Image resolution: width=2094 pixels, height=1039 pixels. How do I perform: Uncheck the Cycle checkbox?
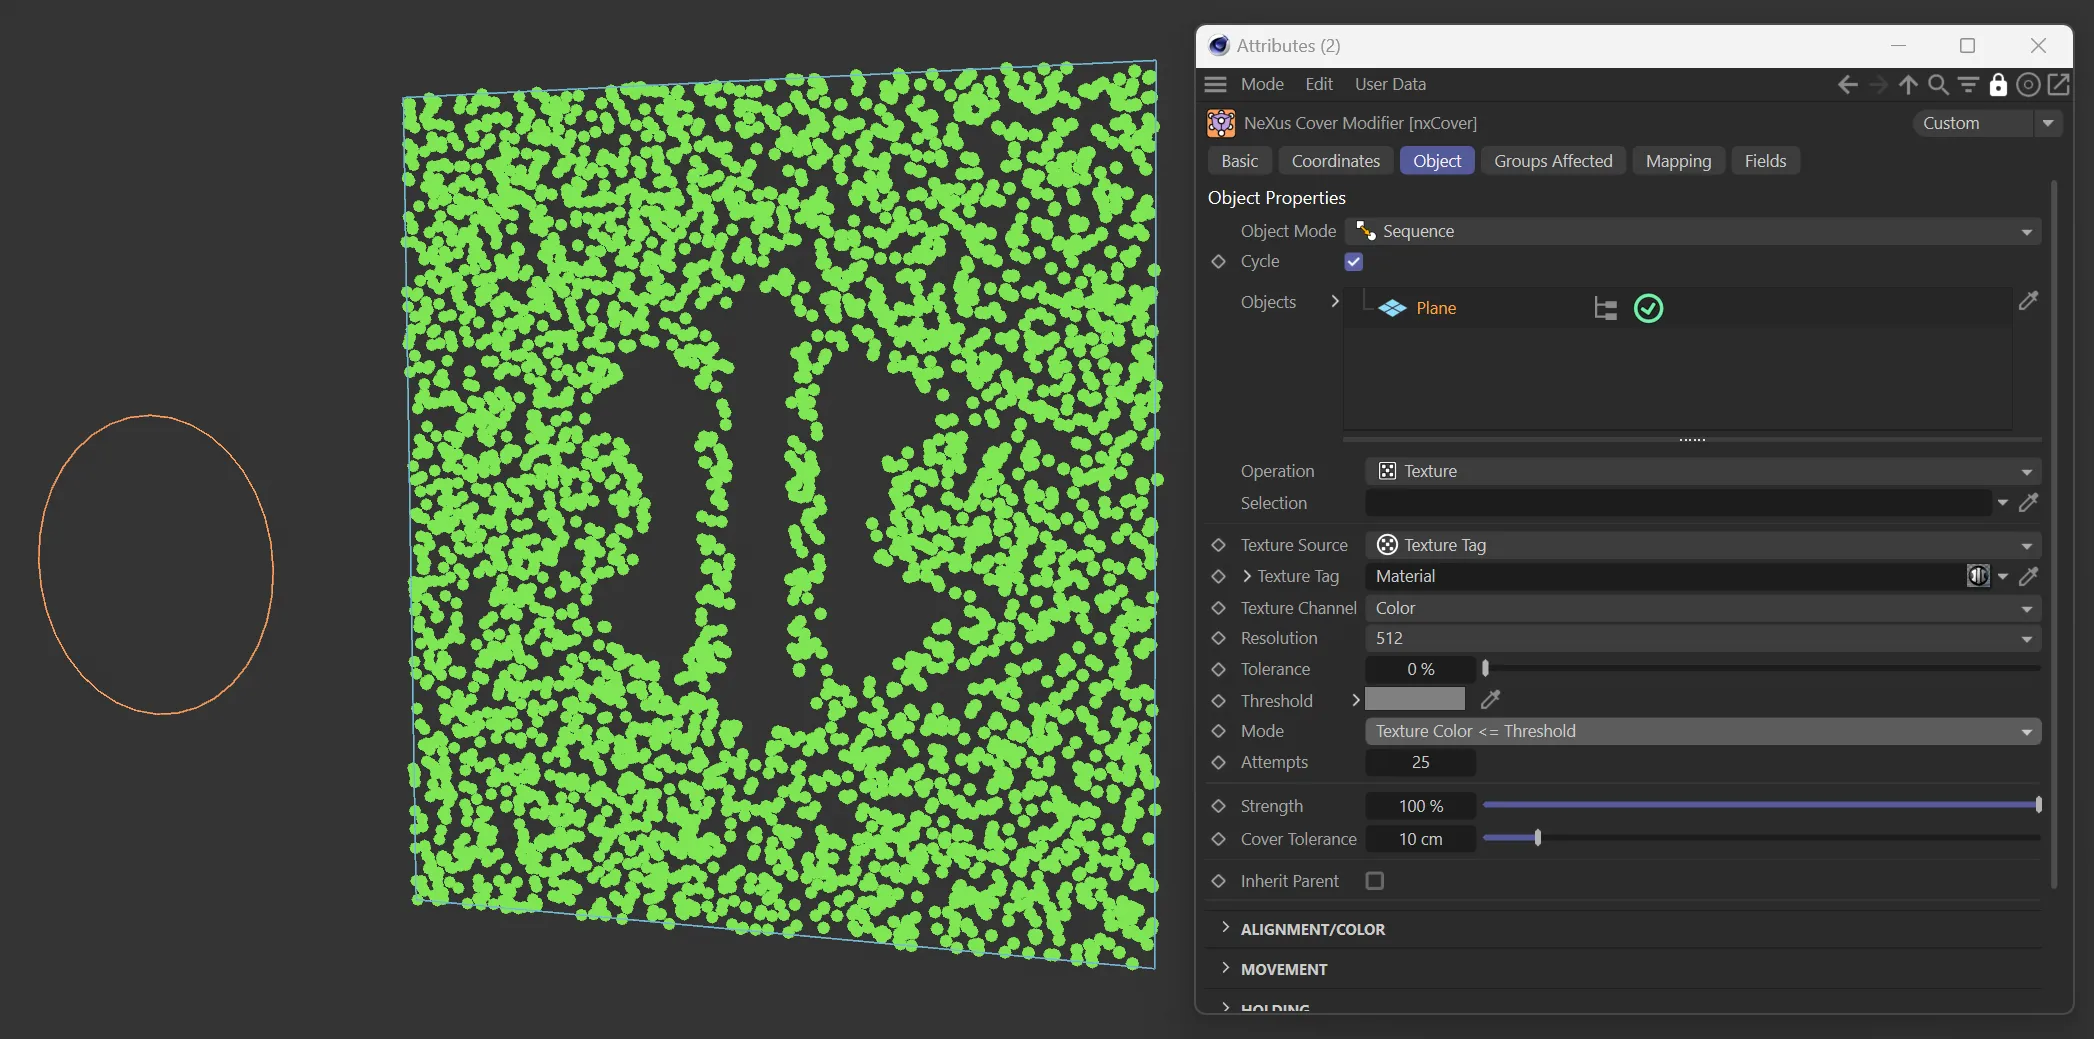[x=1354, y=262]
